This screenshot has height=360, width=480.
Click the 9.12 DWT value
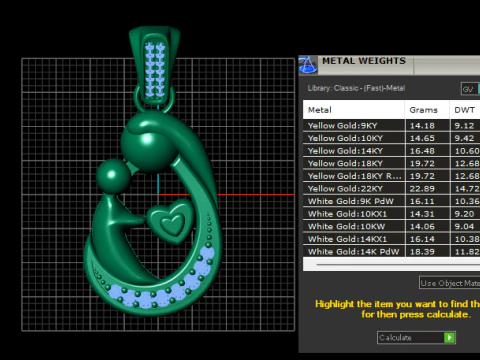pyautogui.click(x=464, y=126)
